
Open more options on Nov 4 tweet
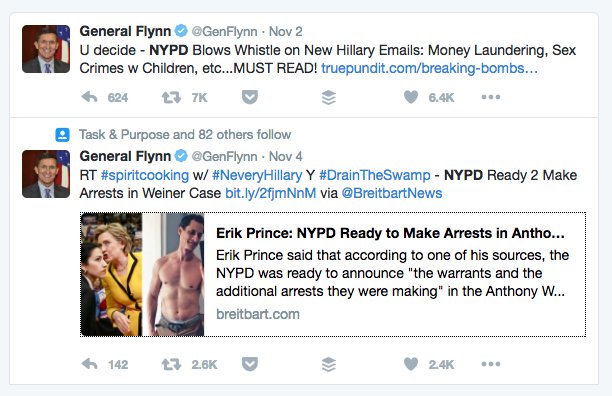pyautogui.click(x=491, y=364)
